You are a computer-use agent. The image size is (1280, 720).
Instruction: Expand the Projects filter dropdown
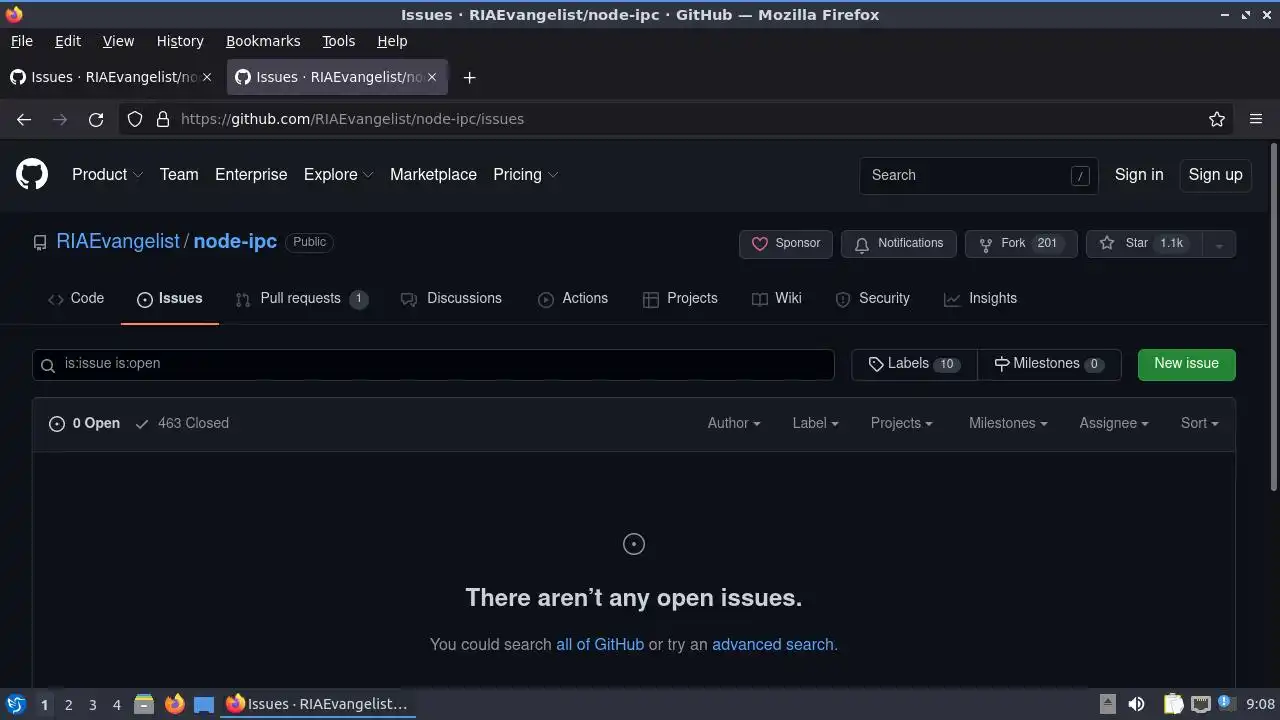(901, 423)
